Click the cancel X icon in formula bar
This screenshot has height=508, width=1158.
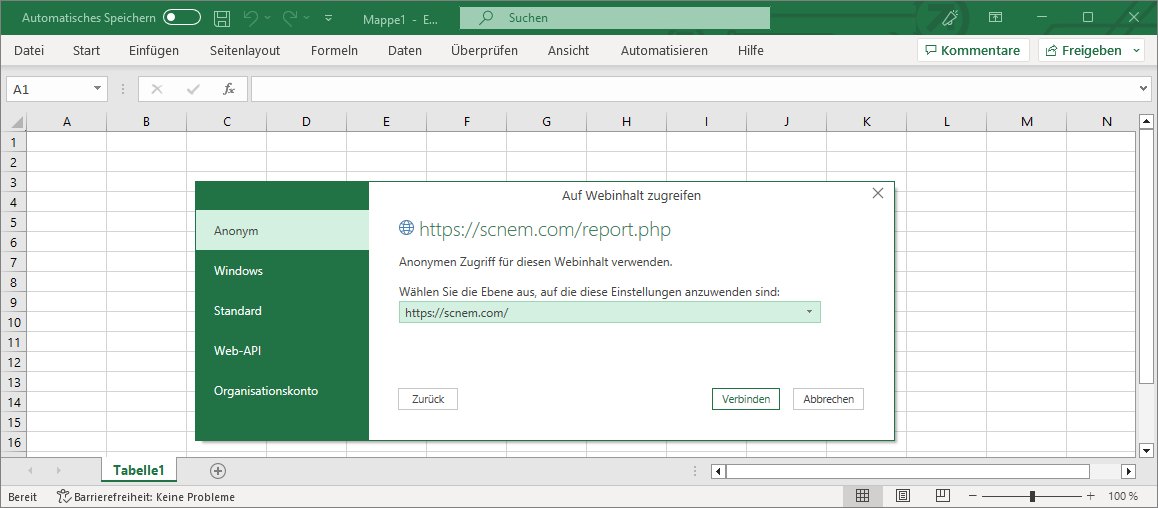[157, 89]
